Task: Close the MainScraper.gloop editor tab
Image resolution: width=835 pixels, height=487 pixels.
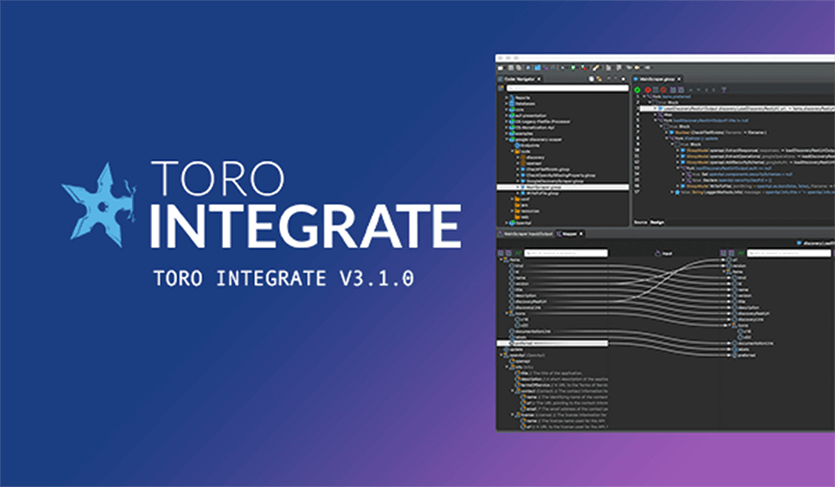Action: [x=679, y=79]
